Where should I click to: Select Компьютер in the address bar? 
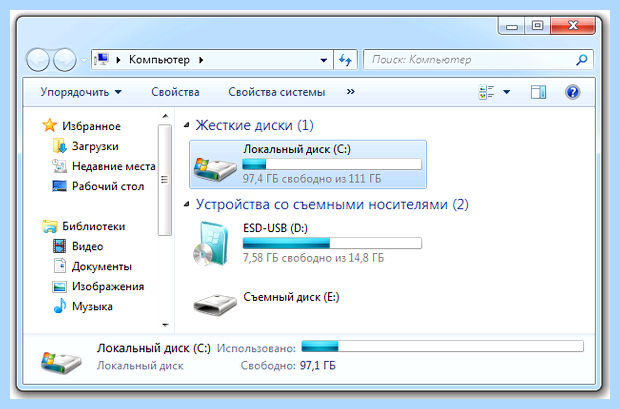pos(159,60)
